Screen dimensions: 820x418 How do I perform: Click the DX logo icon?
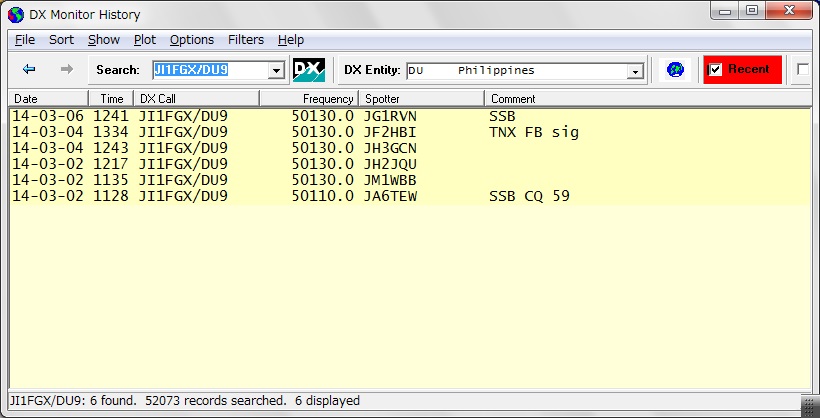(309, 70)
